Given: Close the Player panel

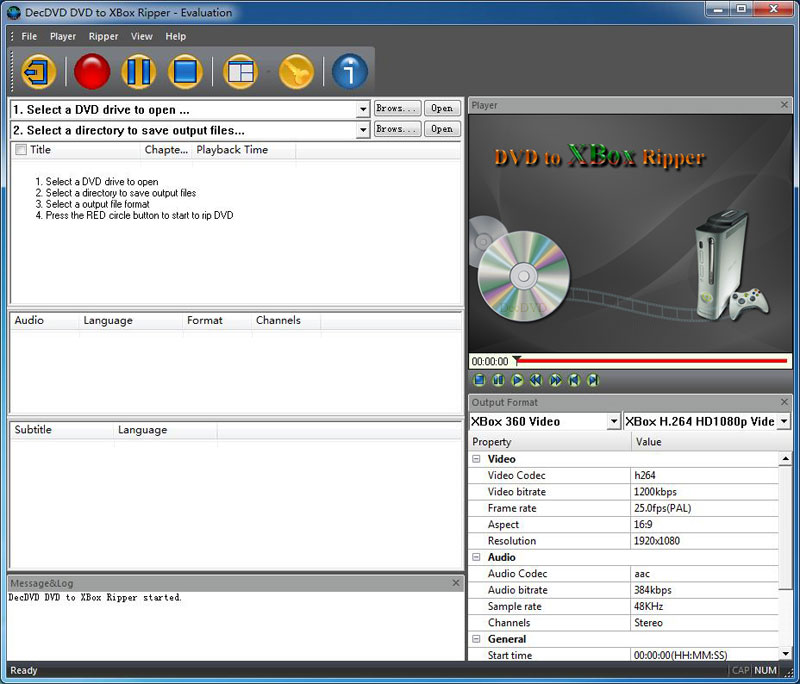Looking at the screenshot, I should click(x=784, y=105).
